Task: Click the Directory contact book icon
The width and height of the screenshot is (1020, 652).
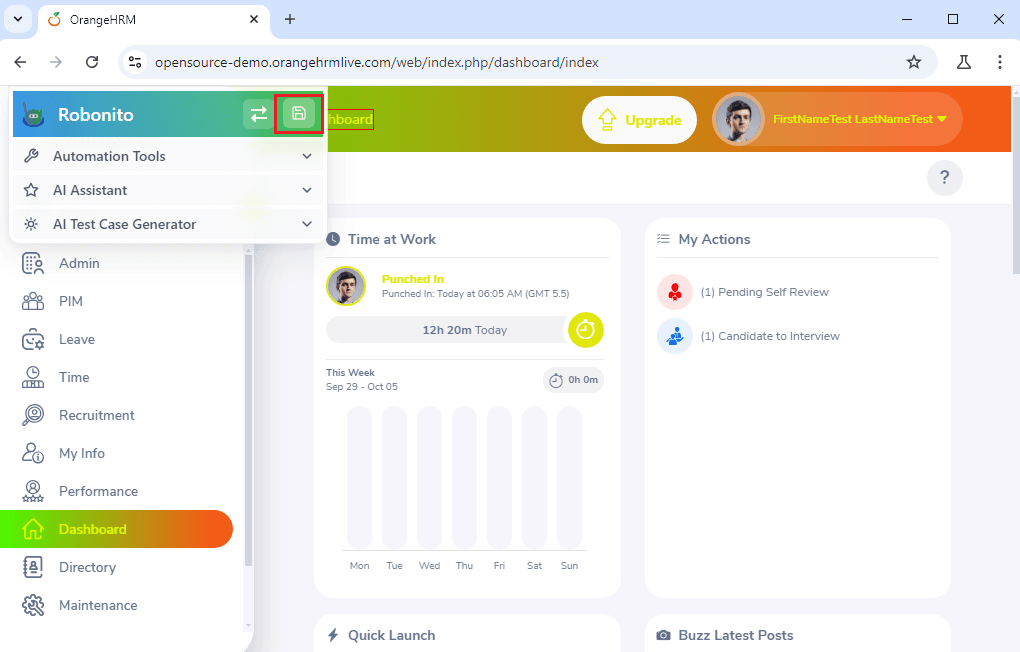Action: (33, 567)
